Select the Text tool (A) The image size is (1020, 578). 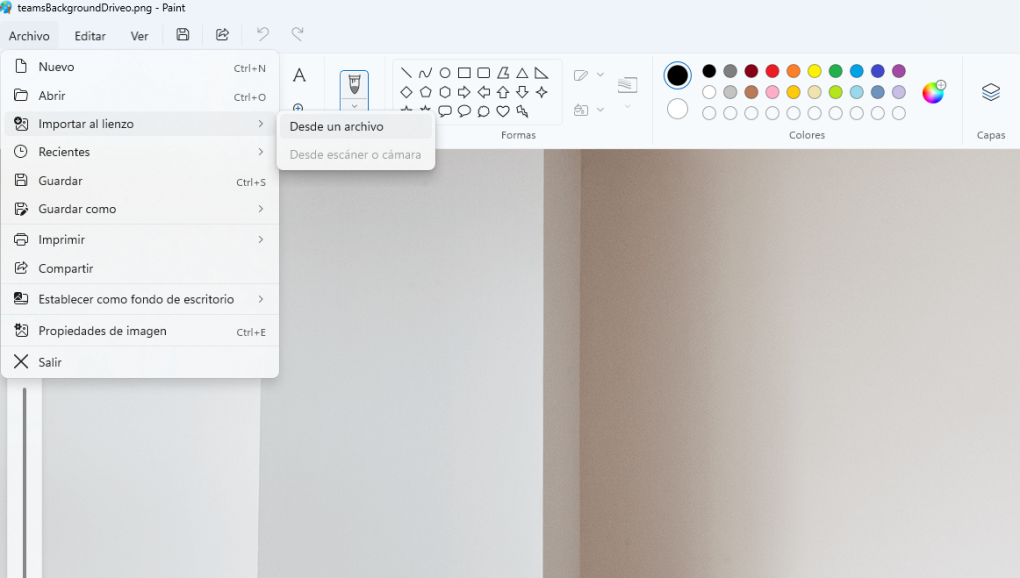coord(299,76)
